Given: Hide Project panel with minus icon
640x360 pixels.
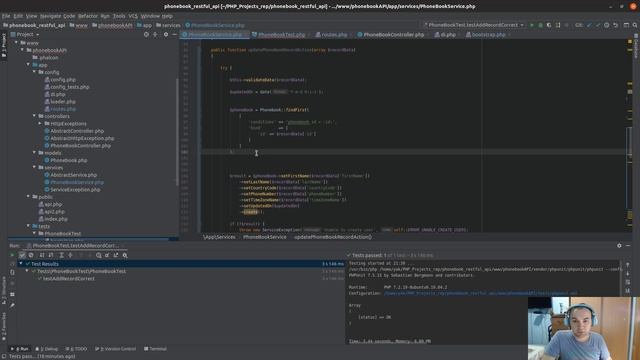Looking at the screenshot, I should pos(174,35).
